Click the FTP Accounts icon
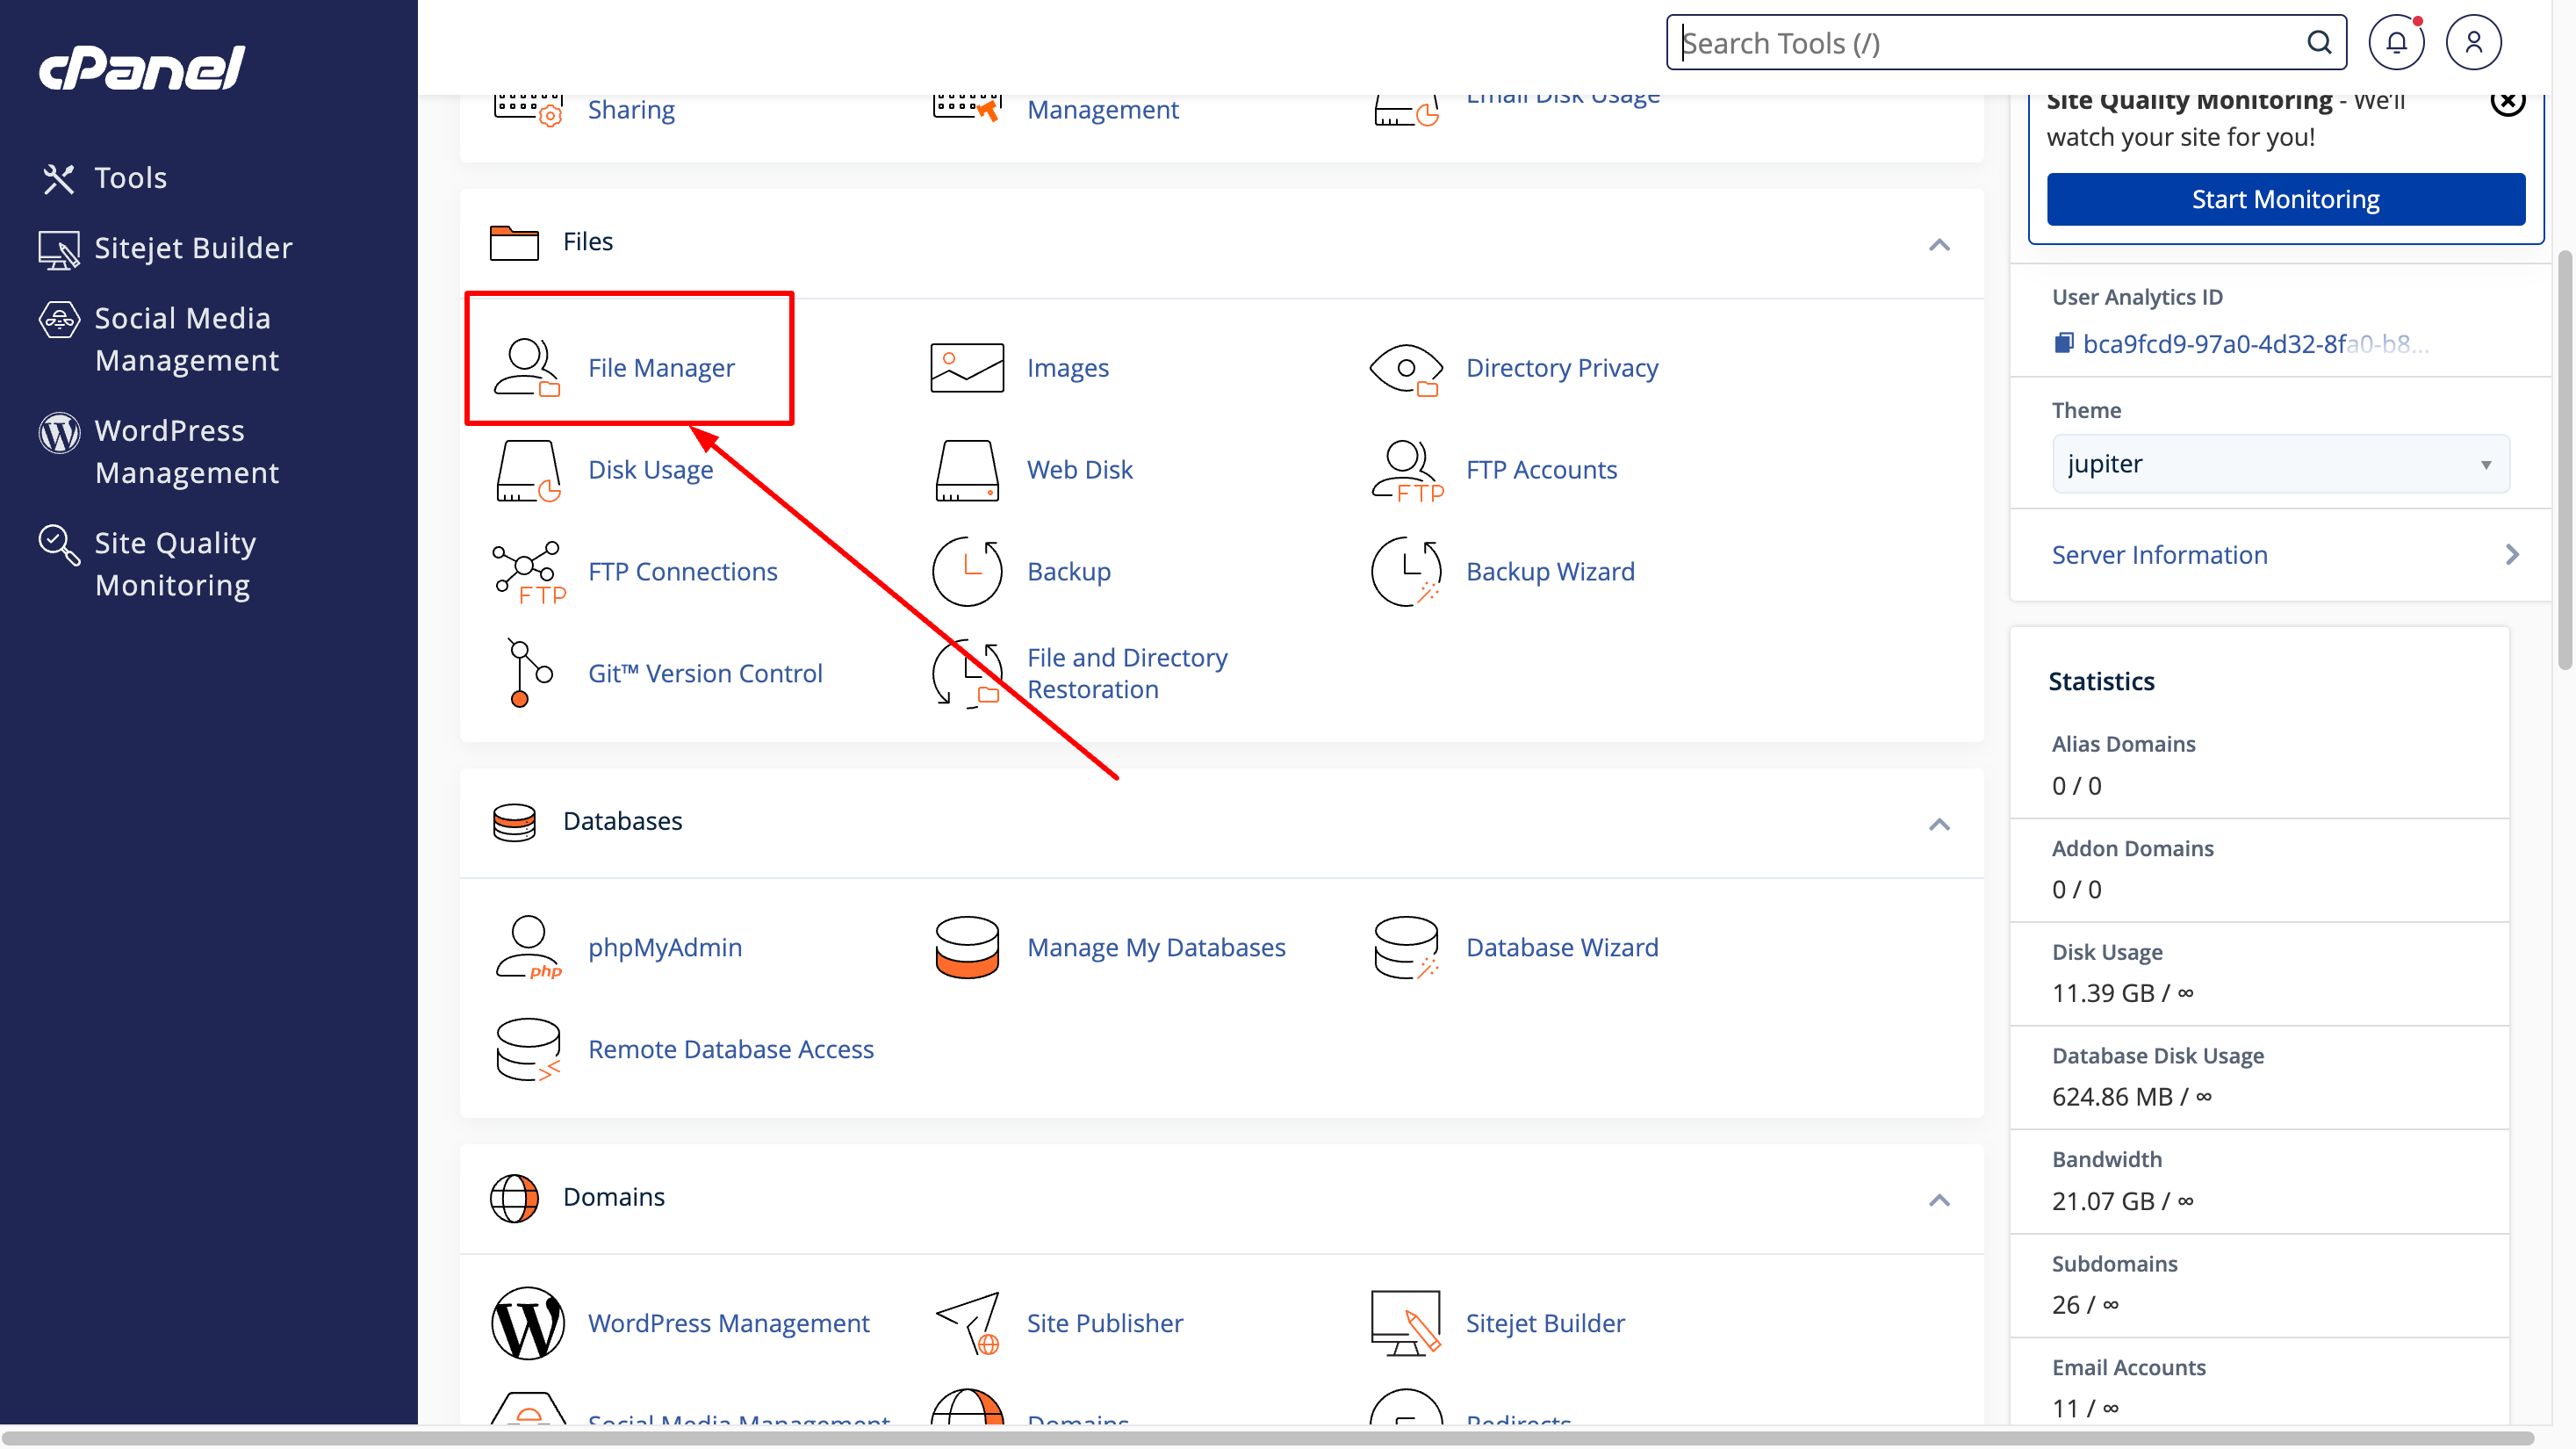Image resolution: width=2576 pixels, height=1449 pixels. tap(1407, 470)
